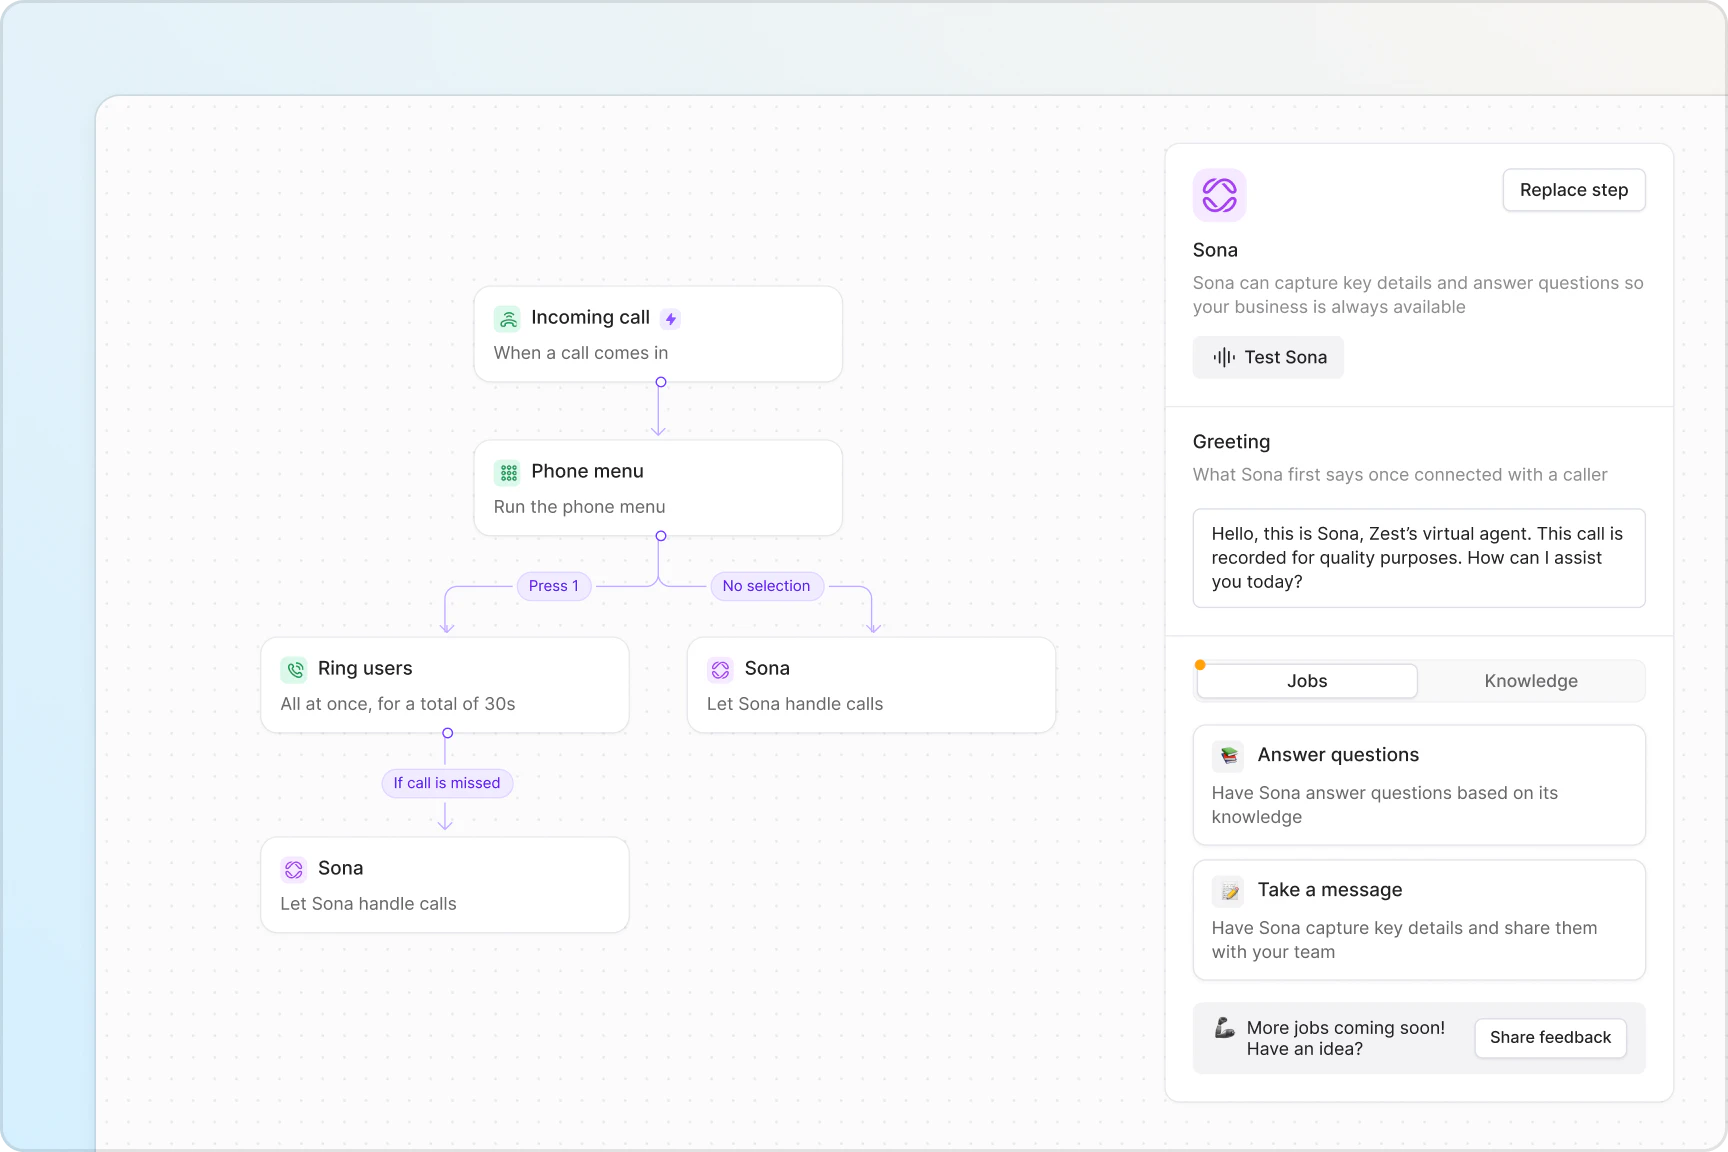Screen dimensions: 1728x1152
Task: Click the Press 1 branch label
Action: pyautogui.click(x=553, y=586)
